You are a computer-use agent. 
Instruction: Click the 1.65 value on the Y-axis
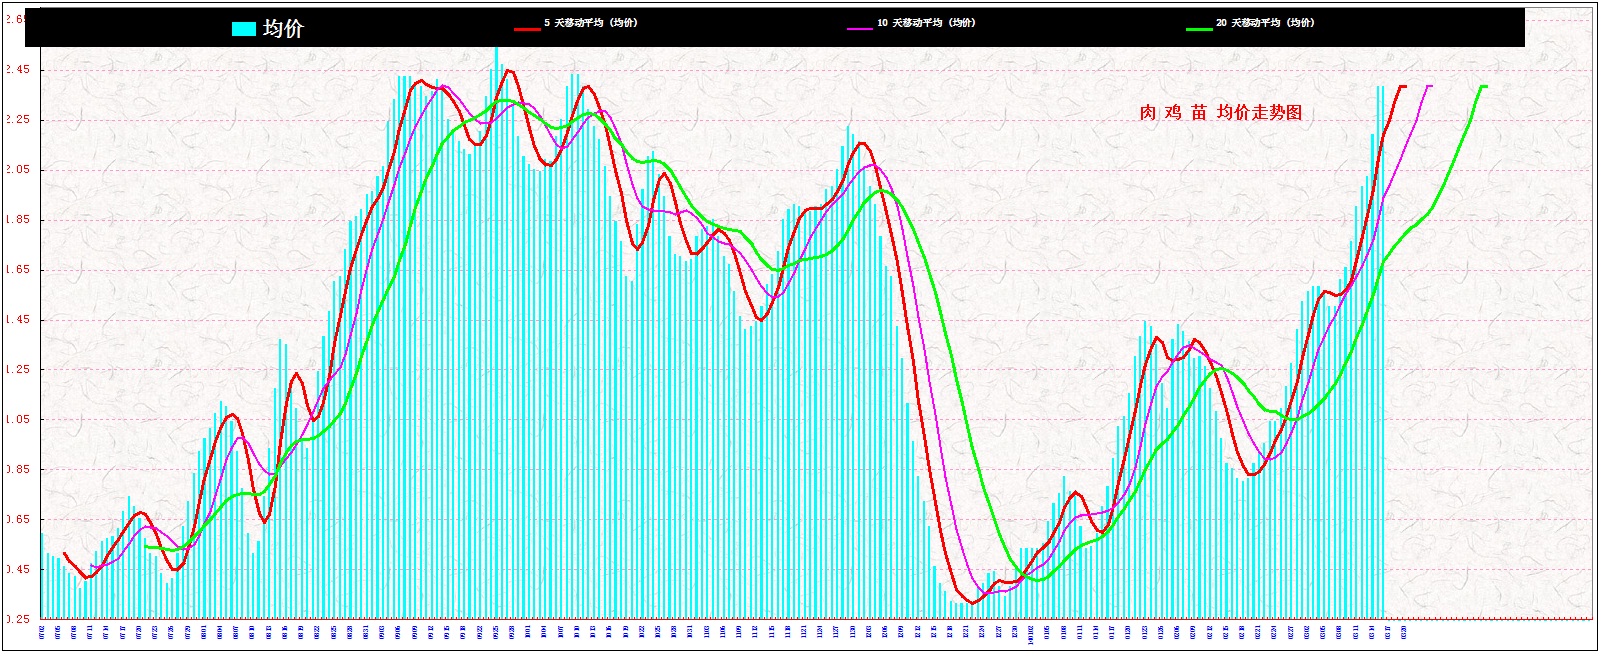17,270
